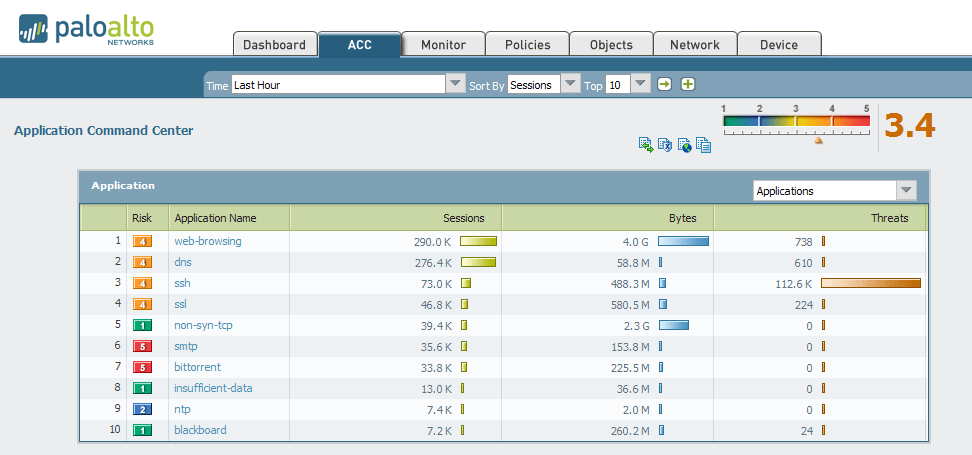Click the green arrow Go icon
The image size is (972, 455).
[x=664, y=85]
